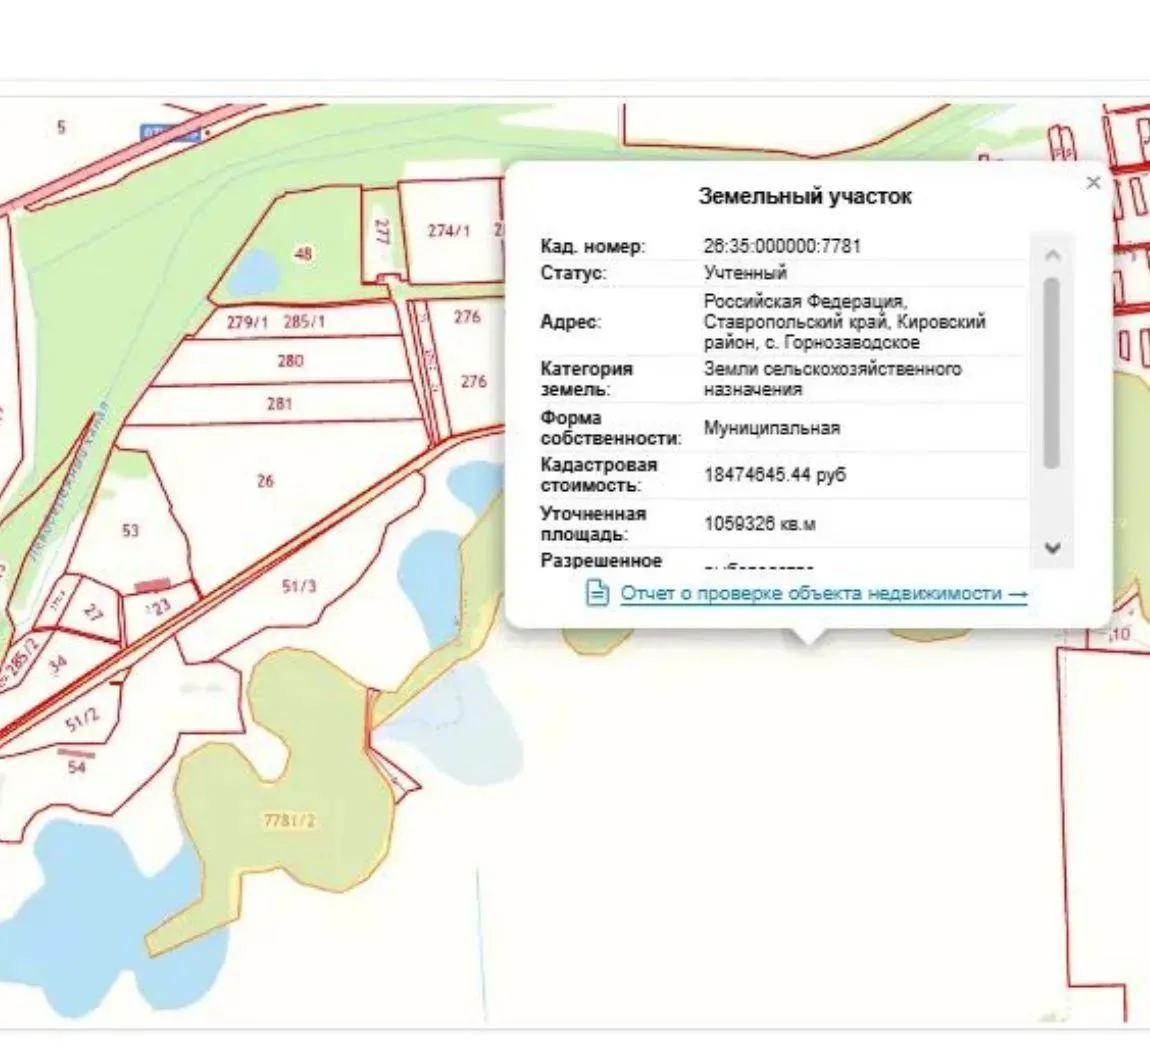Screen dimensions: 1150x1058
Task: Select parcel 26 on the map
Action: (265, 481)
